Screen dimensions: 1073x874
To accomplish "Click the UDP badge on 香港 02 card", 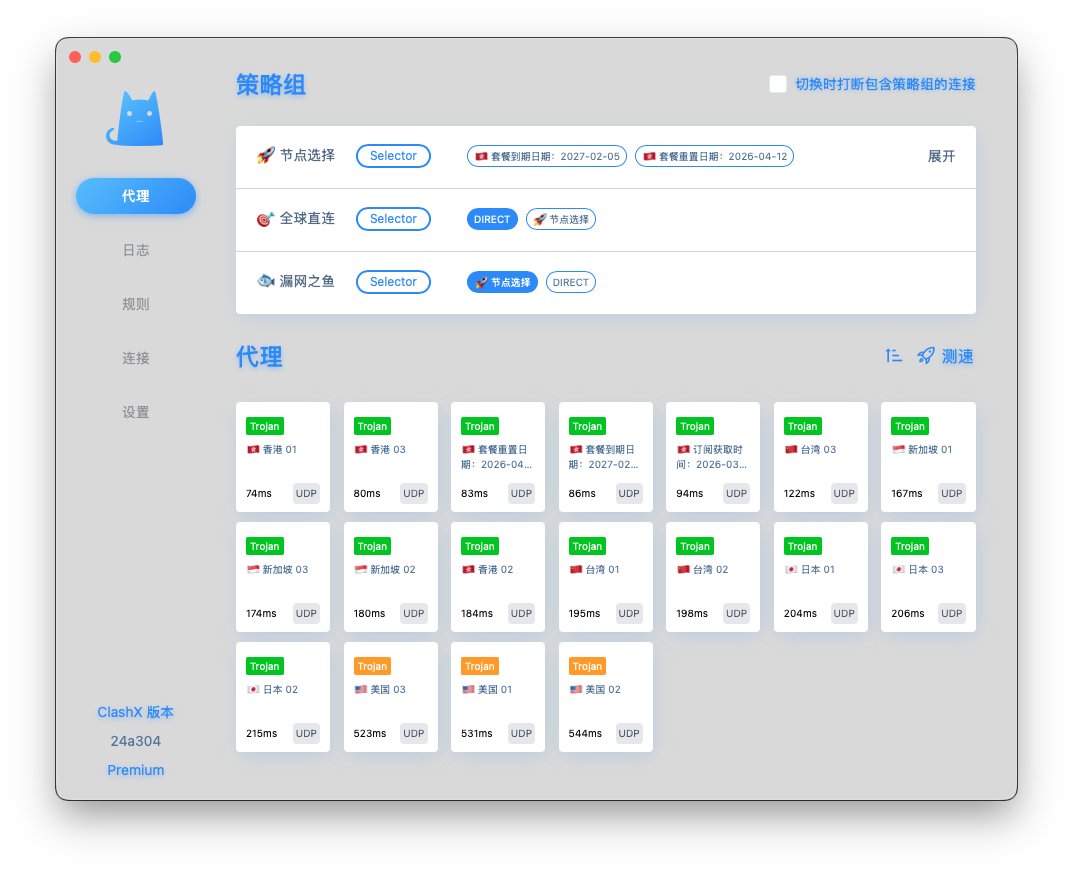I will click(521, 614).
